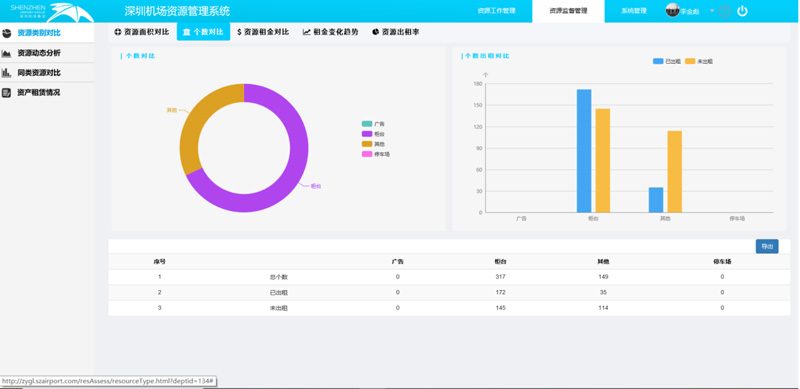Screen dimensions: 800x389
Task: Toggle the 已出租 legend series
Action: click(667, 61)
